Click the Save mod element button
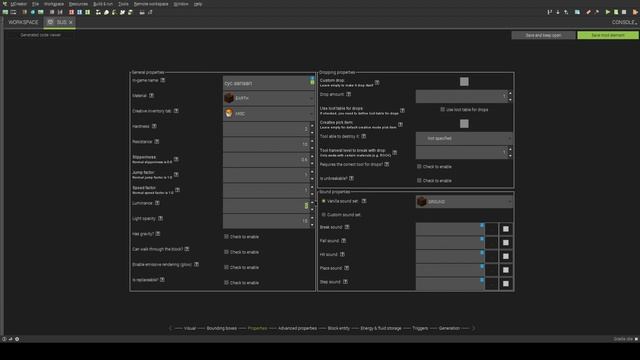The image size is (640, 360). pos(608,35)
